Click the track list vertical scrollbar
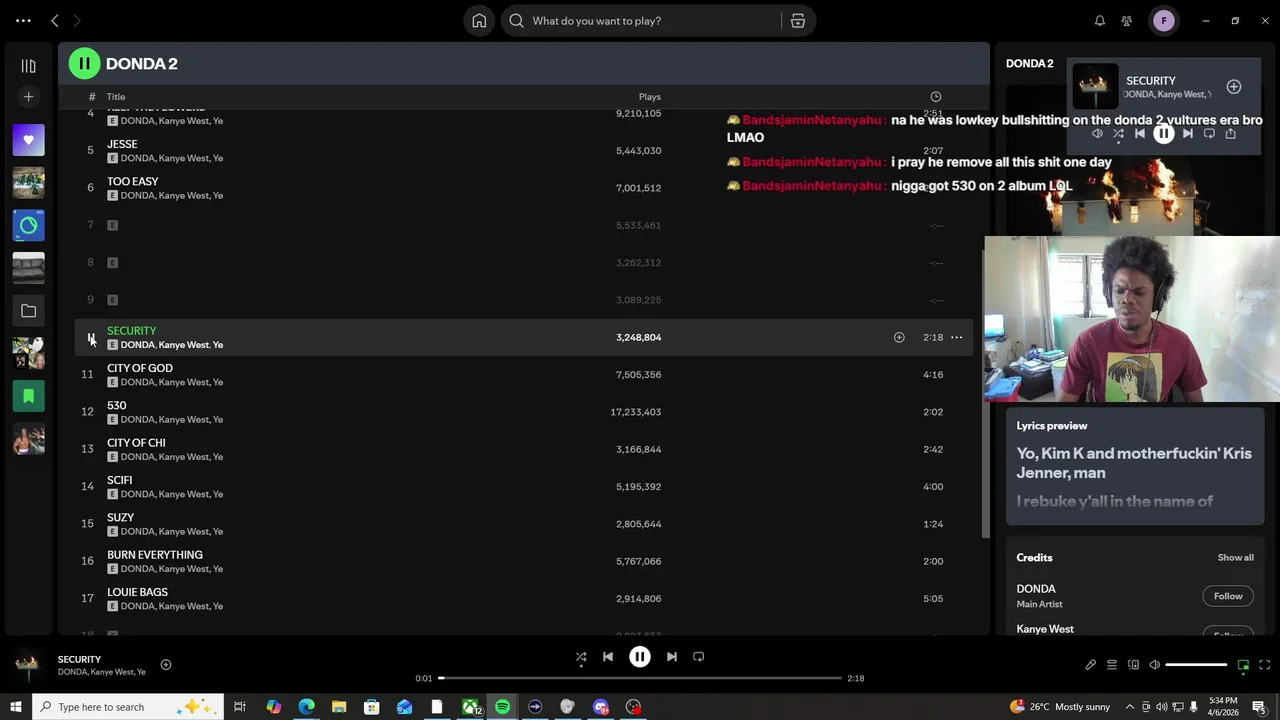This screenshot has width=1280, height=720. tap(985, 393)
